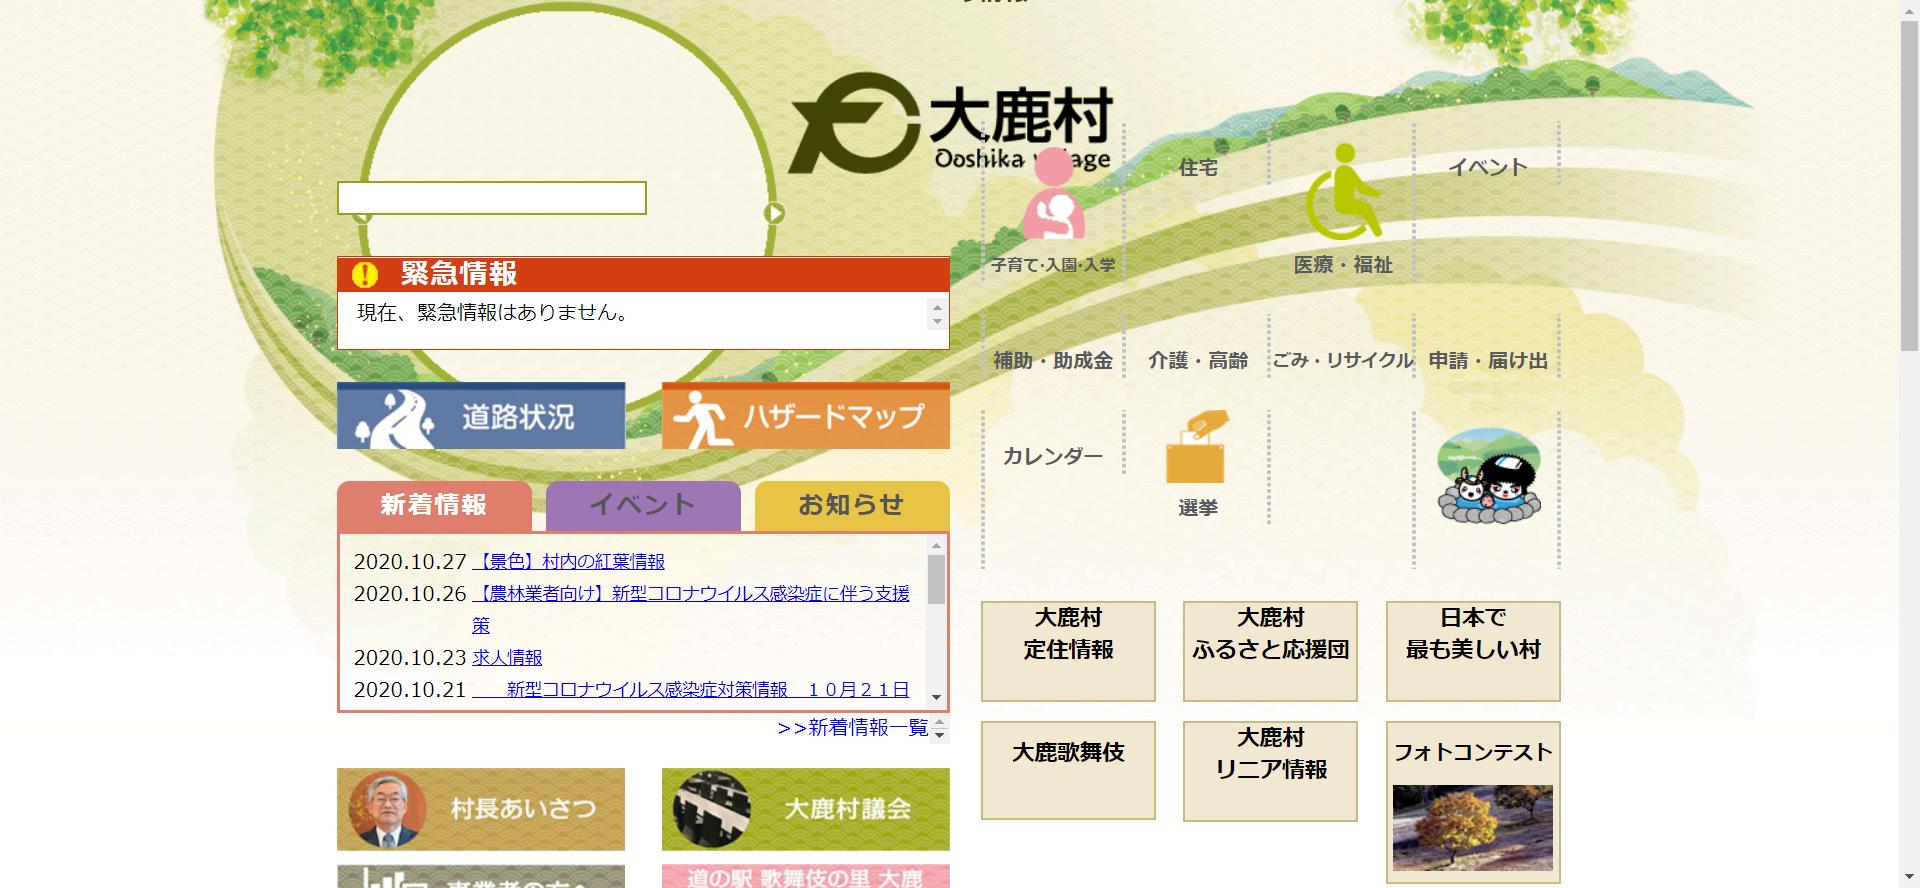Click the news list scrollbar thumb
Screen dimensions: 1920x888
tap(937, 580)
